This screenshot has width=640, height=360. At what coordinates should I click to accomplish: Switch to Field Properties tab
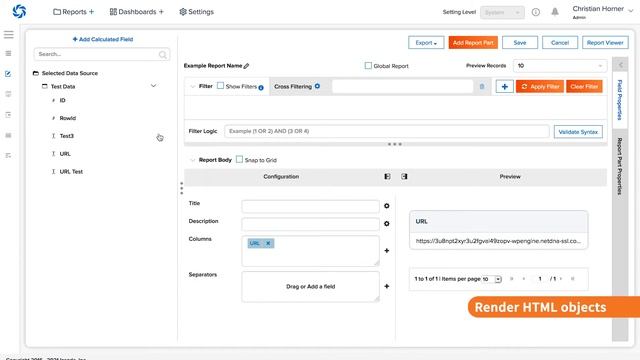pyautogui.click(x=620, y=100)
